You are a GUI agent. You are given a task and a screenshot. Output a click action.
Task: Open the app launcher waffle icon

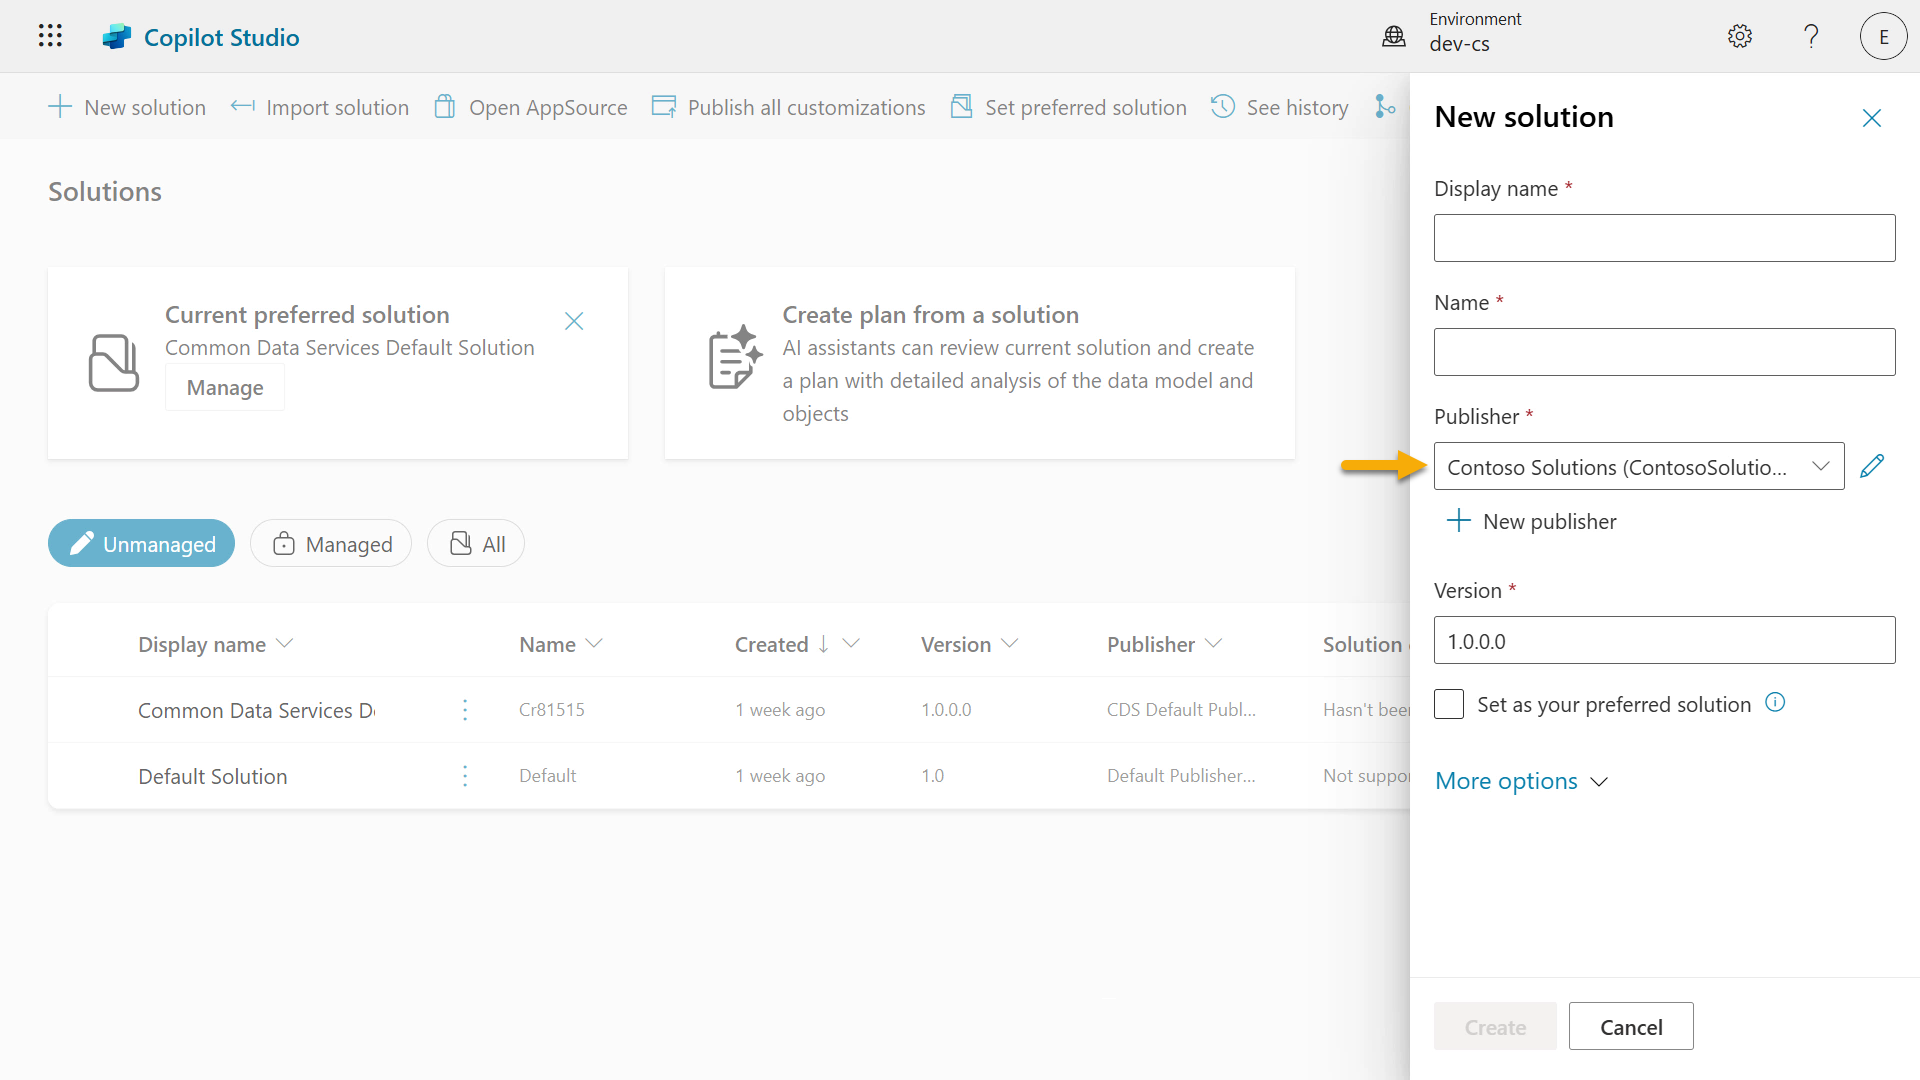tap(50, 36)
